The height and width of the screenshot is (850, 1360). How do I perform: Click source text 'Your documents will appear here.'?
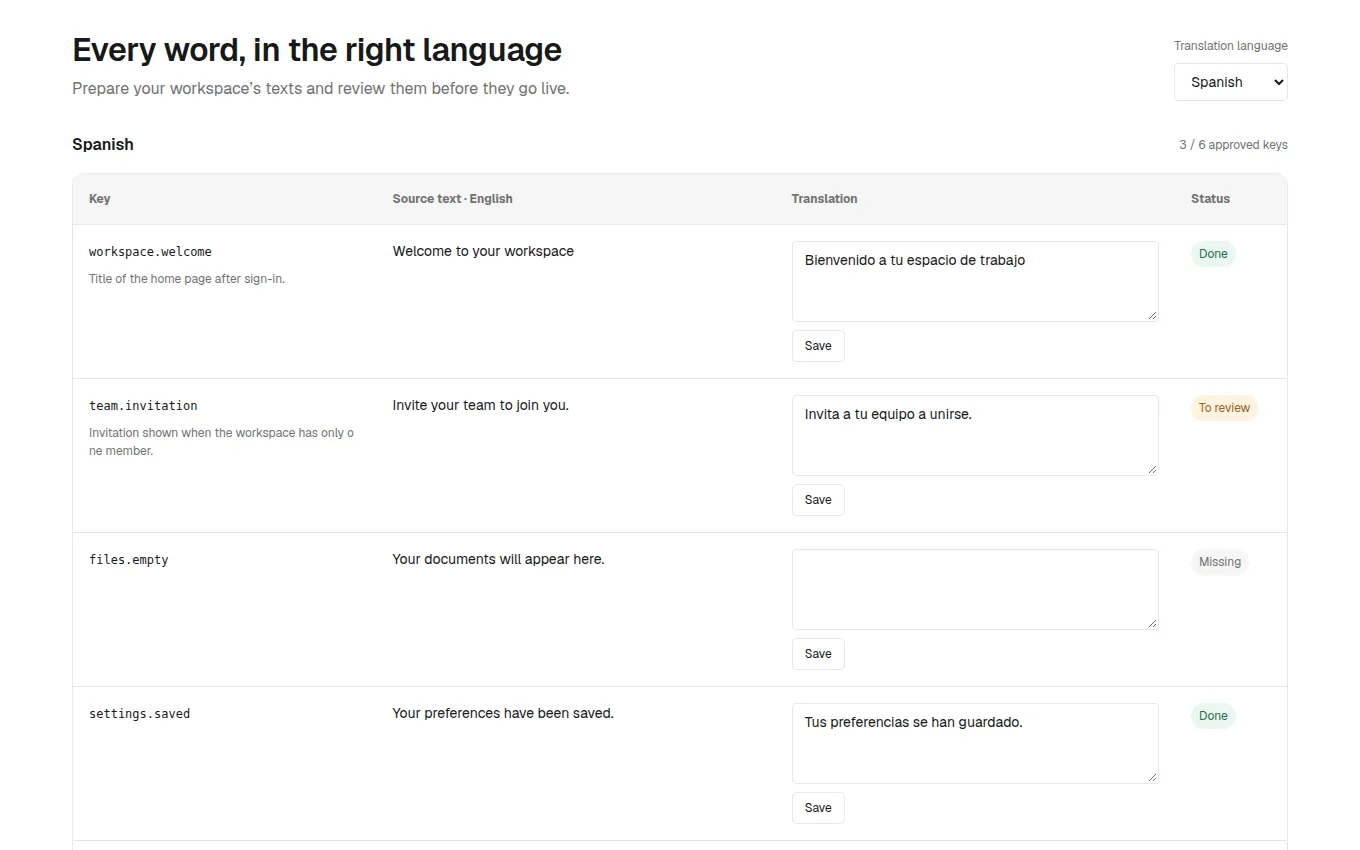(498, 559)
